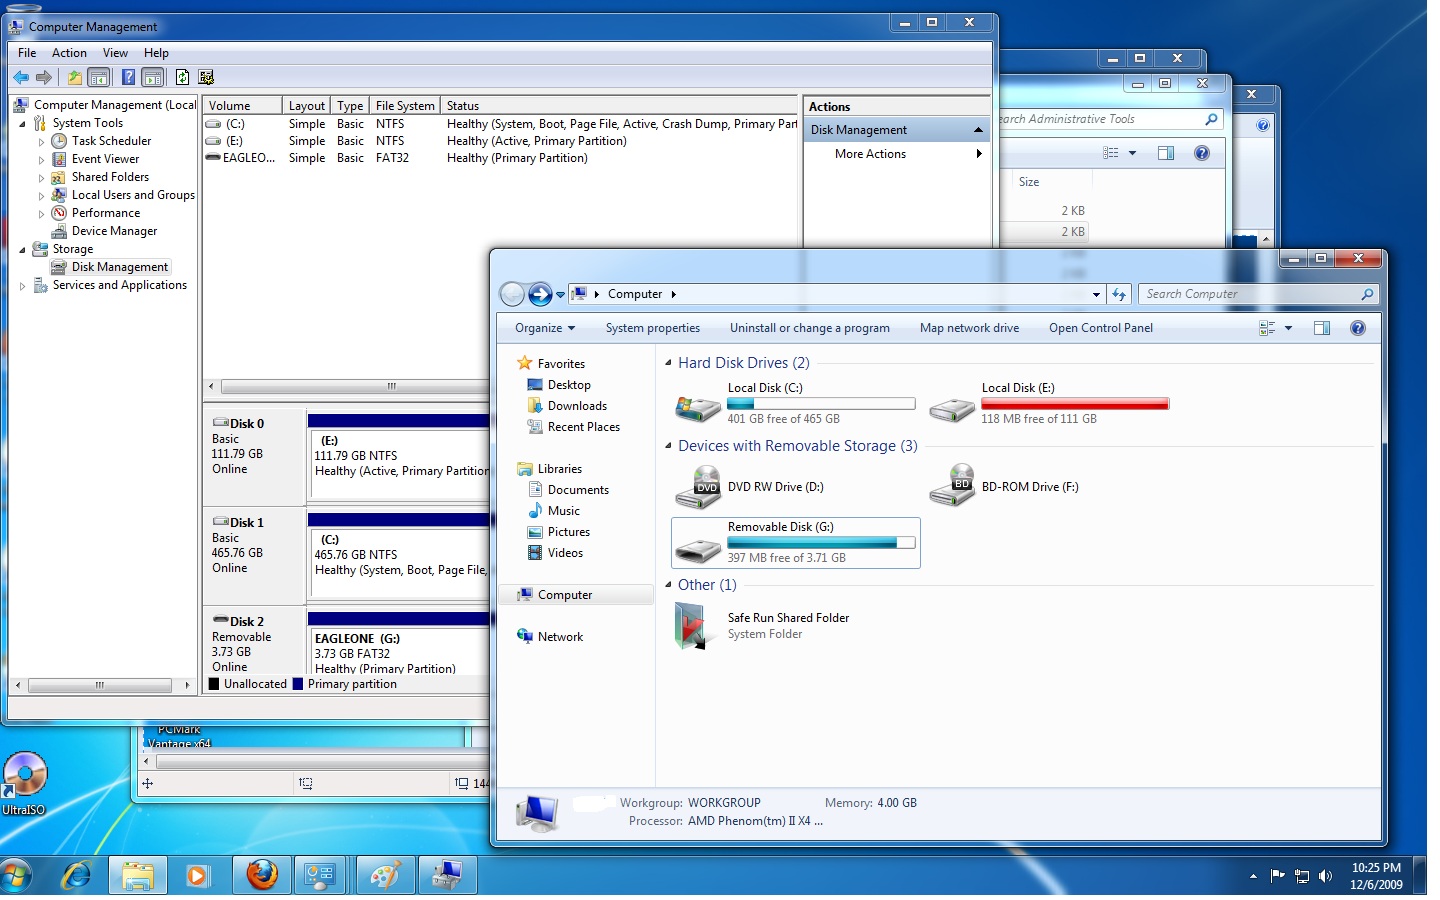Open the Organize dropdown menu
This screenshot has width=1440, height=900.
(x=545, y=328)
